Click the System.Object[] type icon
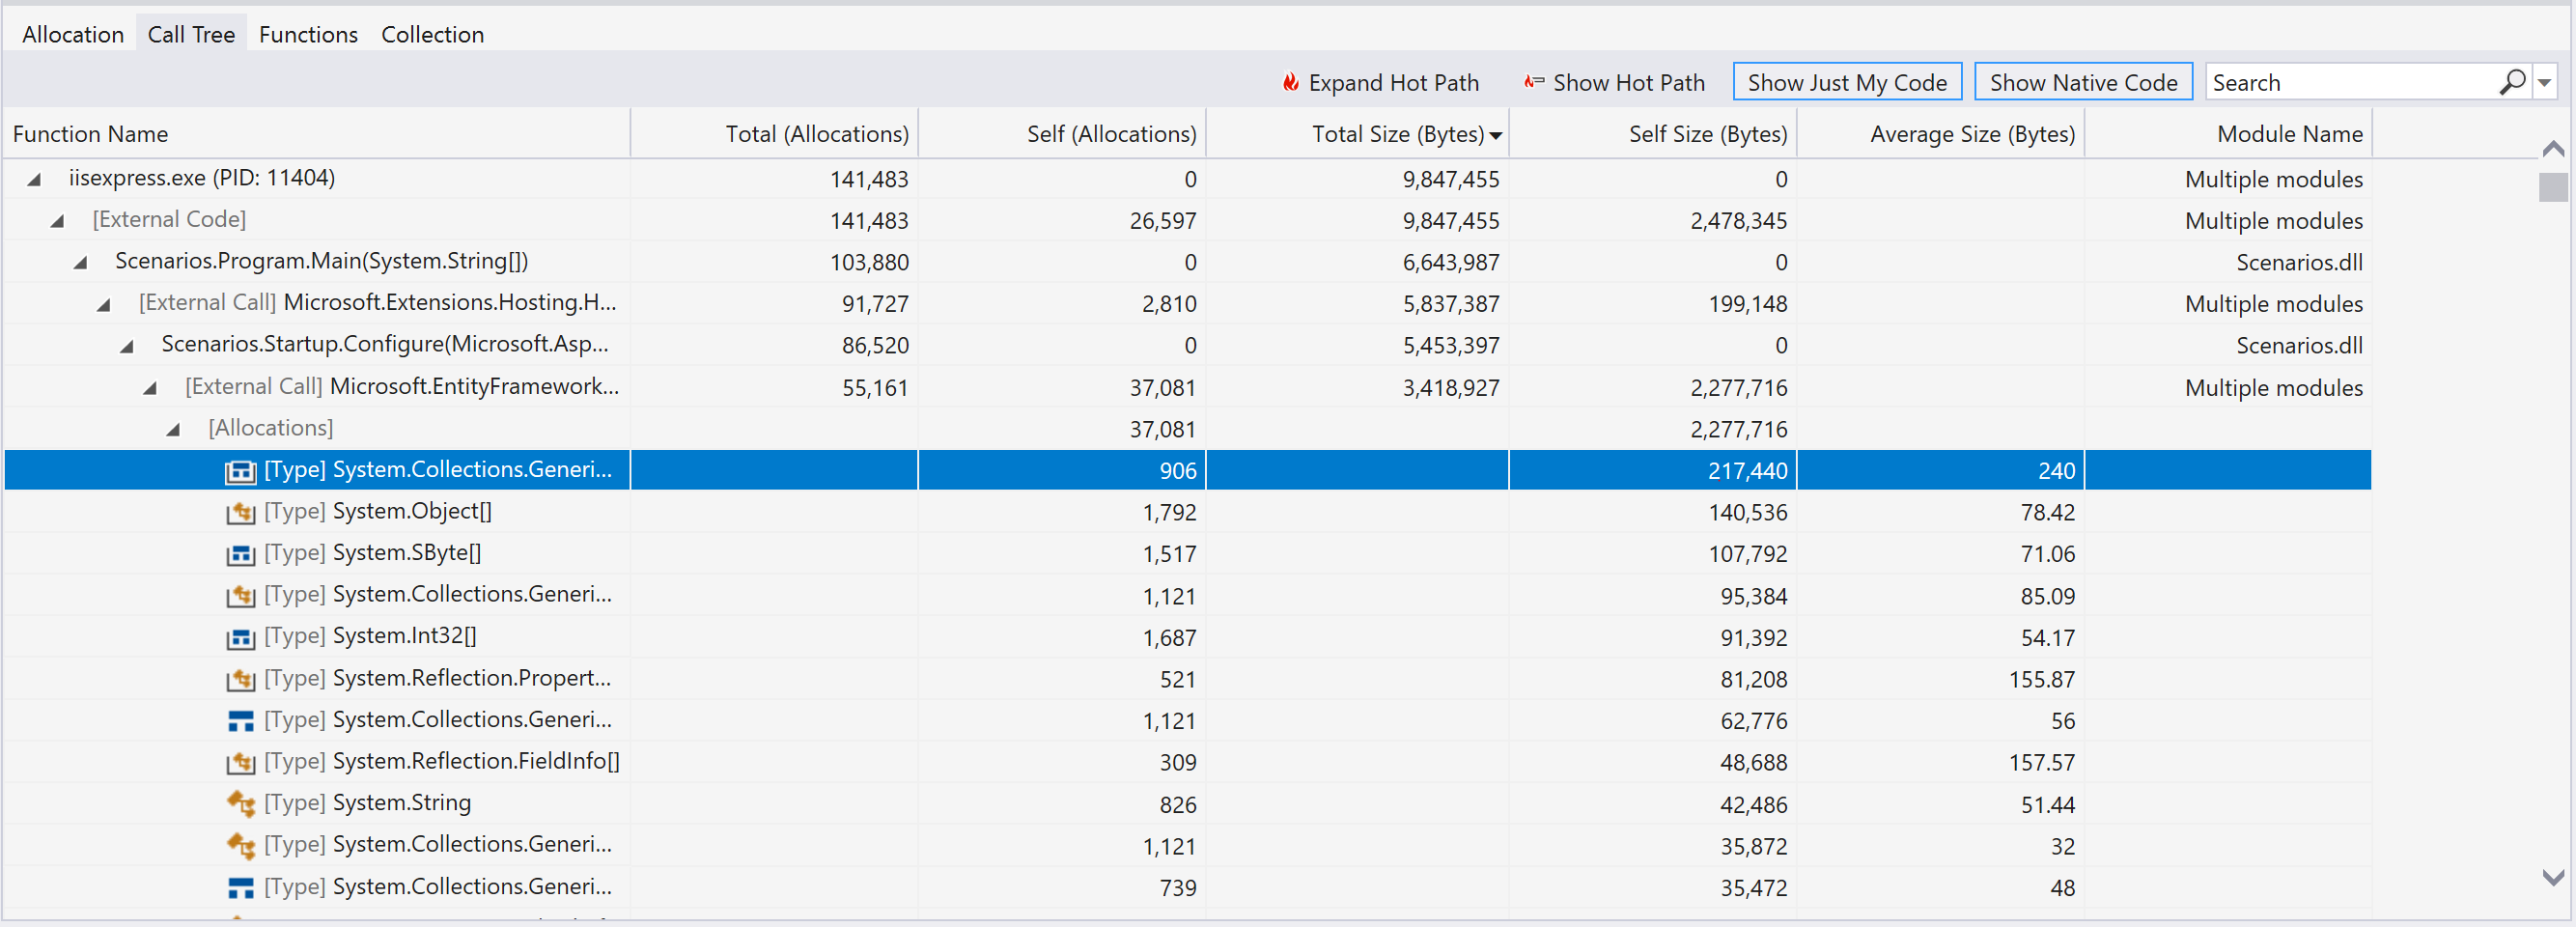This screenshot has height=927, width=2576. pyautogui.click(x=241, y=513)
